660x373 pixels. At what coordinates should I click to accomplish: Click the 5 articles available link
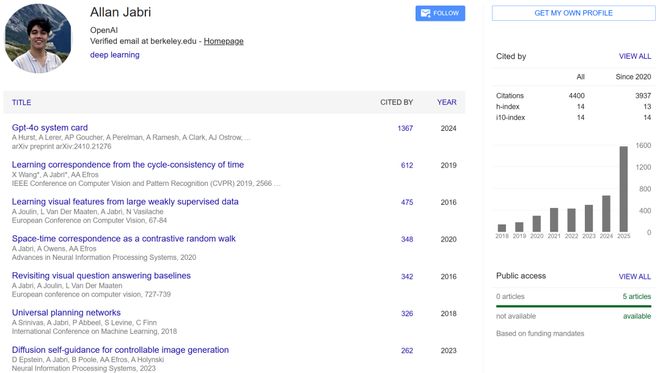(x=636, y=296)
